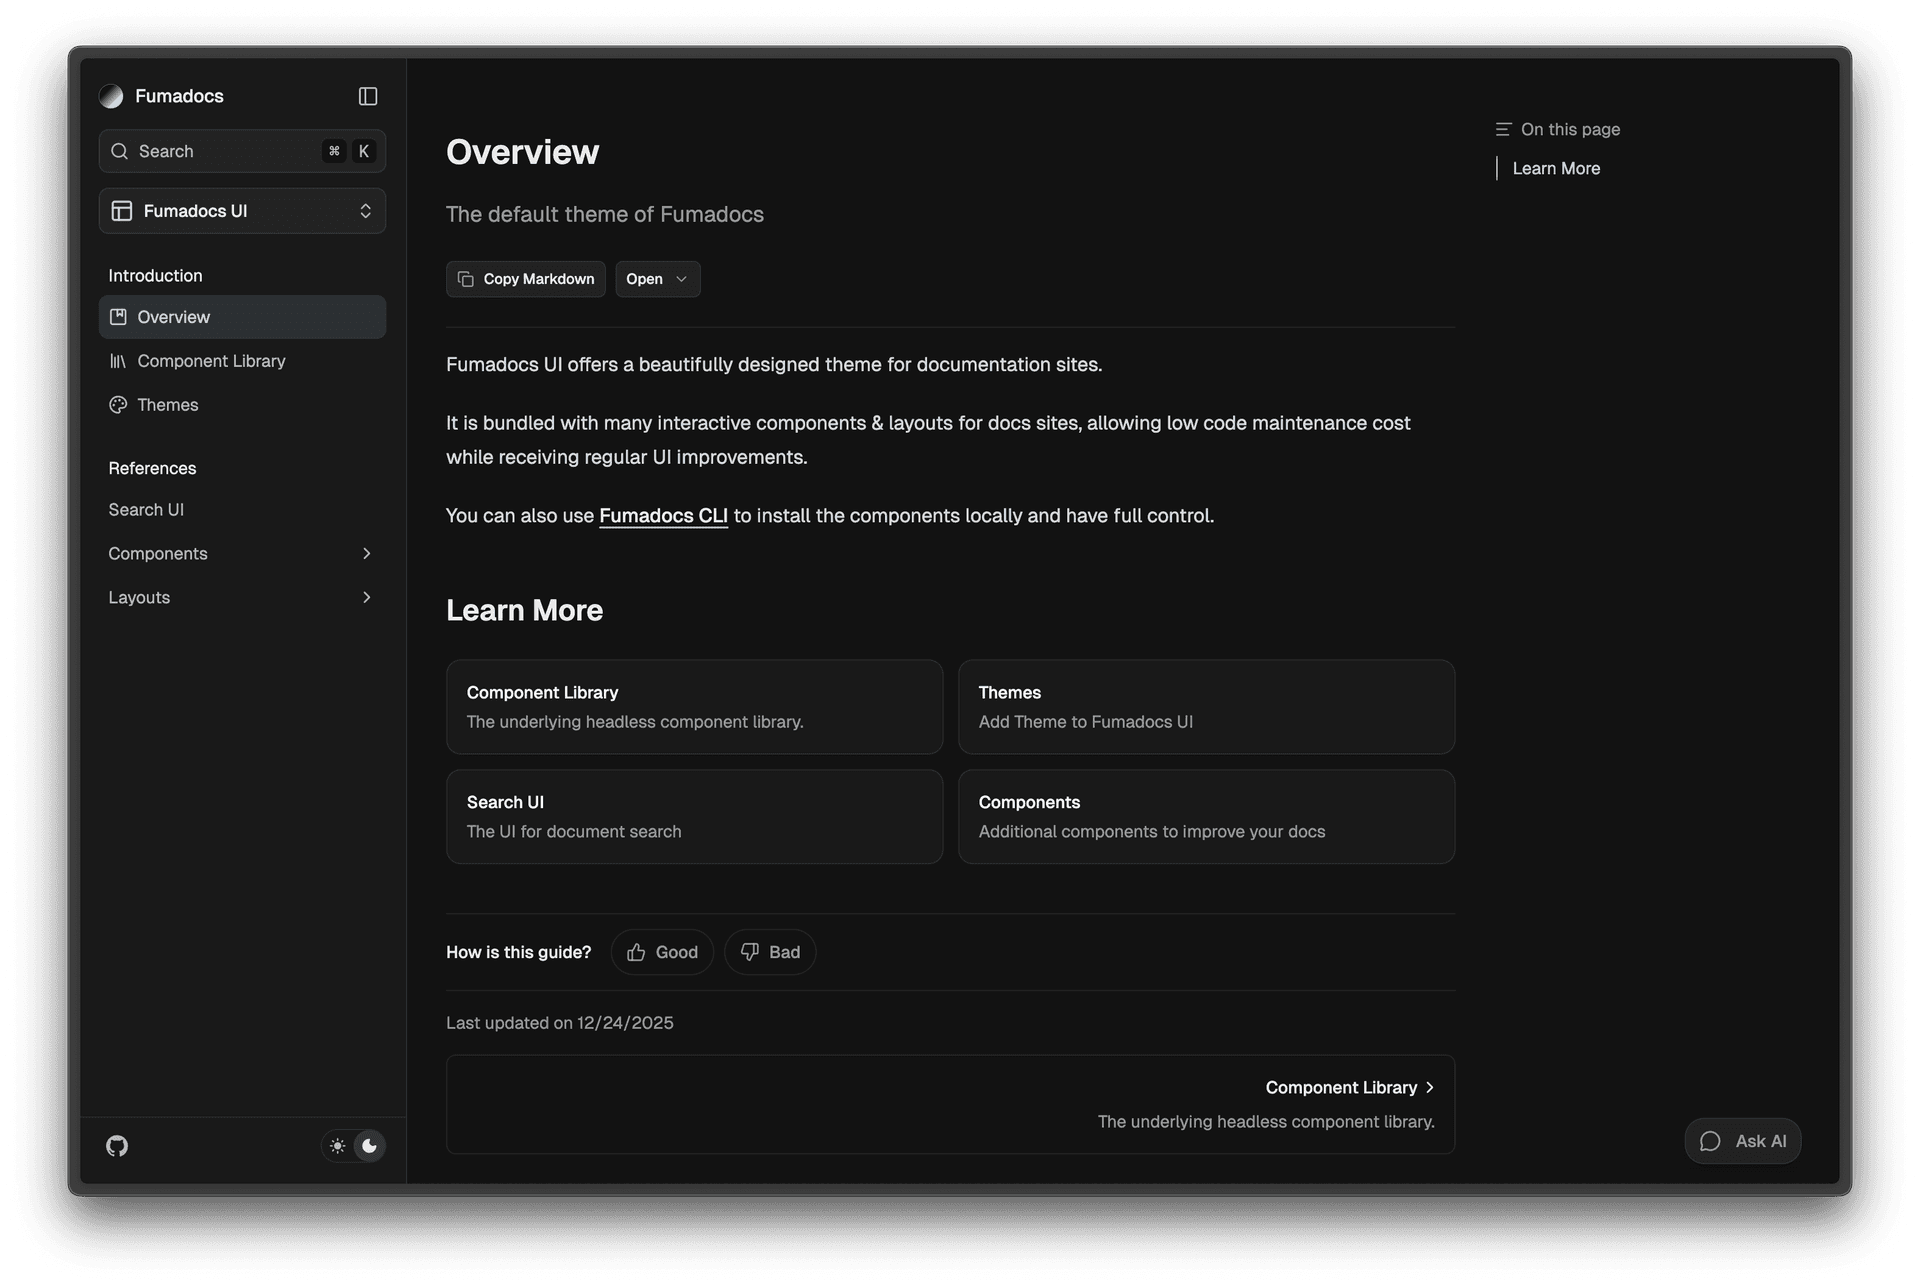Click the search magnifier icon

click(x=119, y=151)
